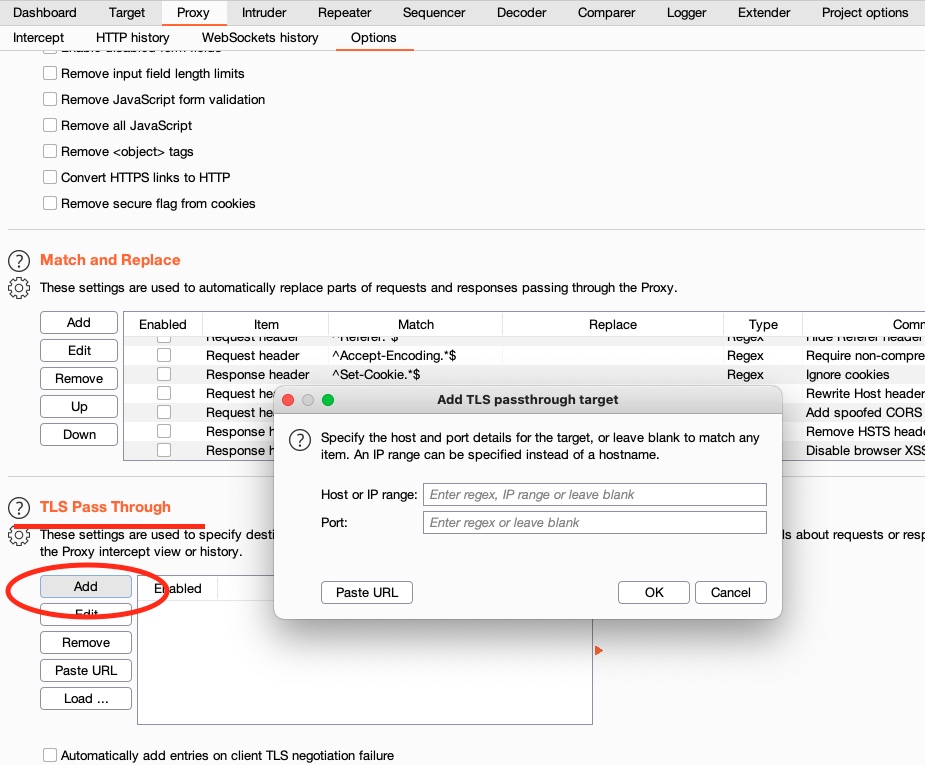This screenshot has height=765, width=925.
Task: Click Paste URL in TLS Pass Through section
Action: point(86,671)
